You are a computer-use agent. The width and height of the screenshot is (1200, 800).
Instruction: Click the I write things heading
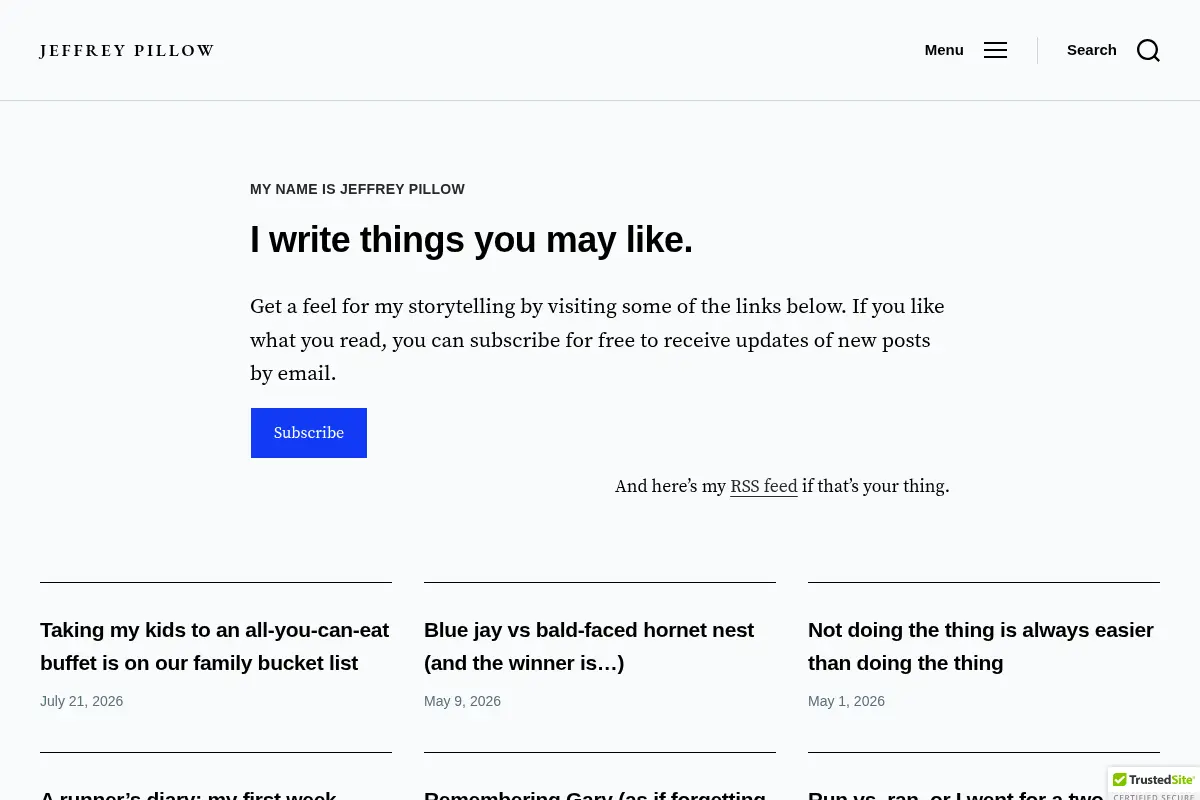click(471, 240)
